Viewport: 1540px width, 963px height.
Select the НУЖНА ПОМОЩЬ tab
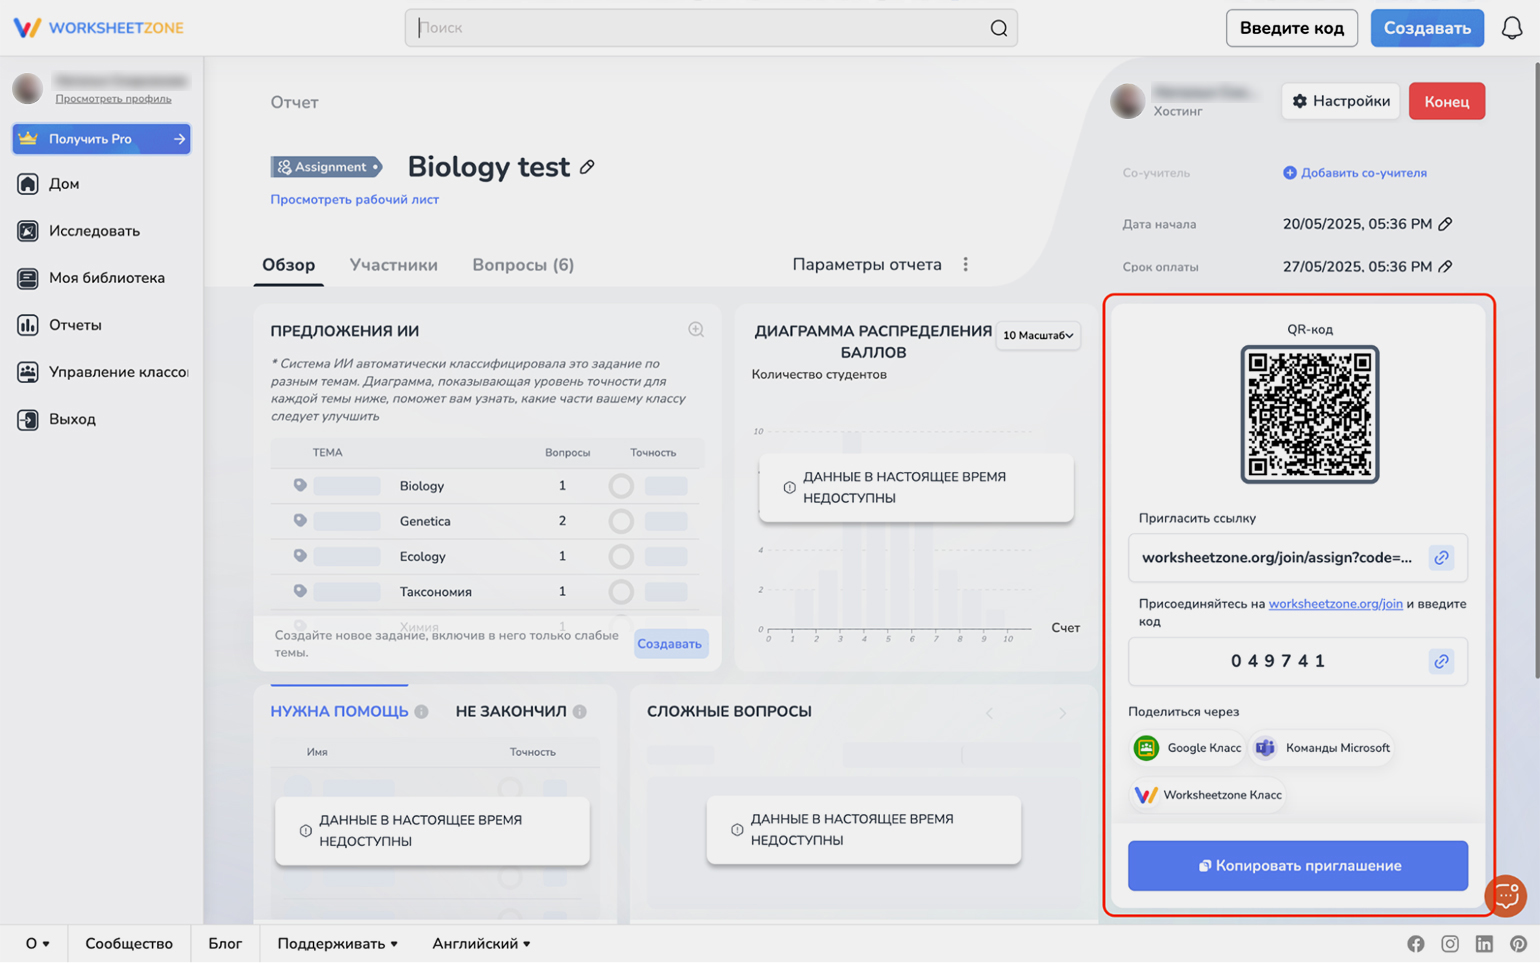[339, 712]
